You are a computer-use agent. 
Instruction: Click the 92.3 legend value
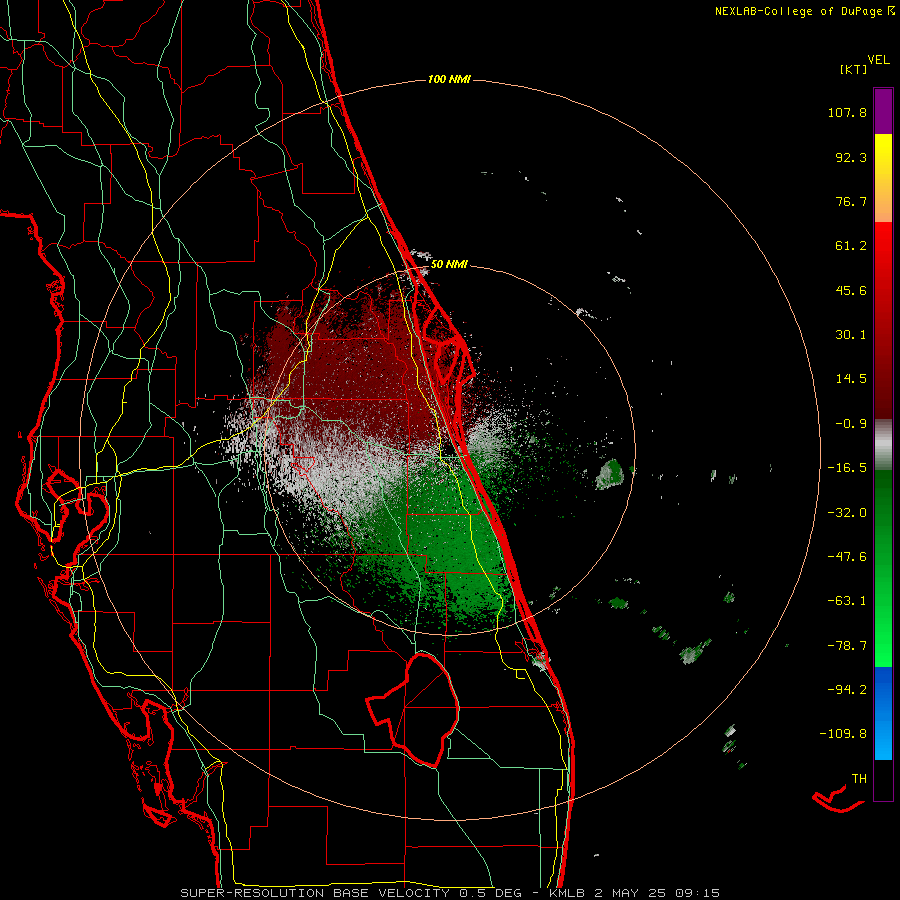[851, 157]
